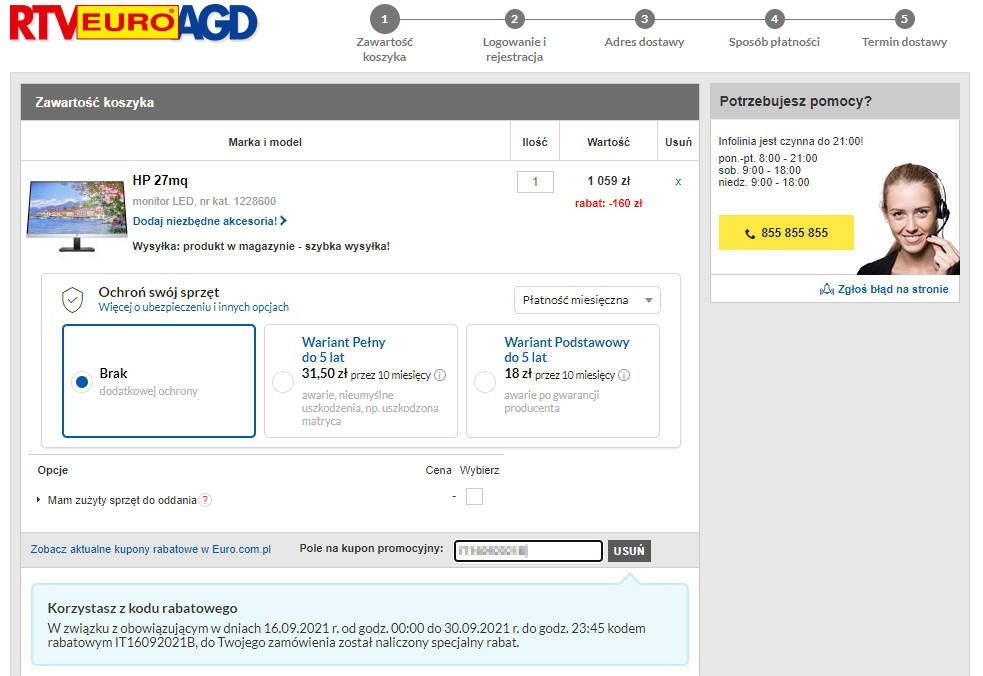Click step 5 Termin dostawy circle
This screenshot has height=676, width=983.
904,19
